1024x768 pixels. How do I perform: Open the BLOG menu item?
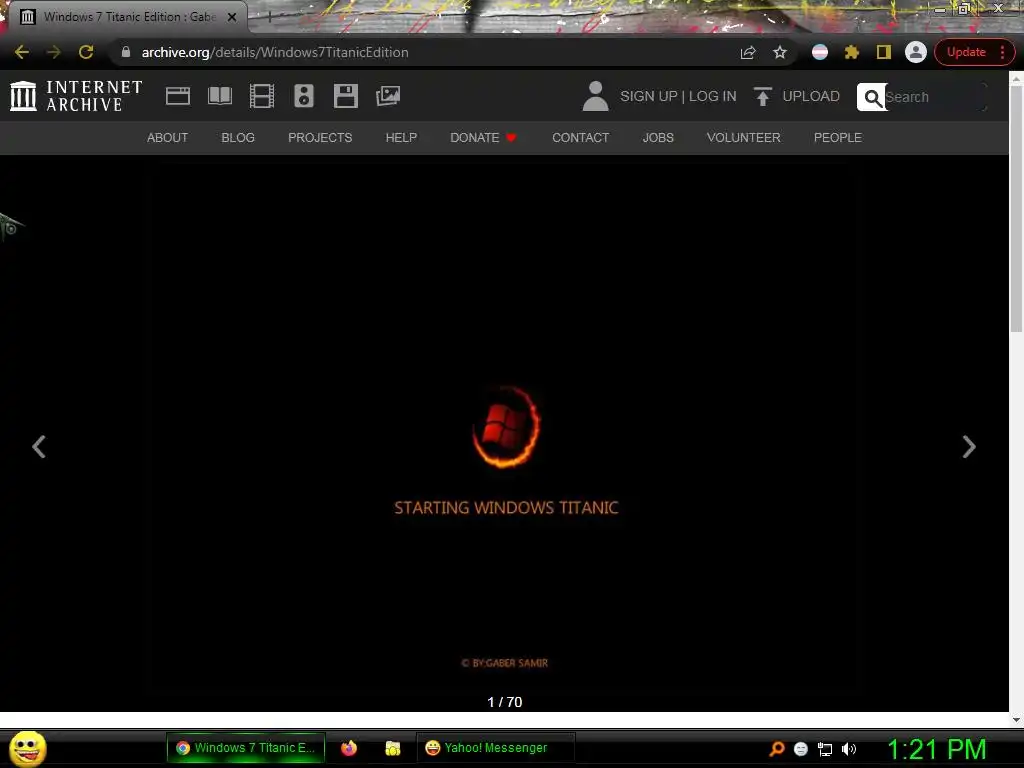(x=238, y=138)
